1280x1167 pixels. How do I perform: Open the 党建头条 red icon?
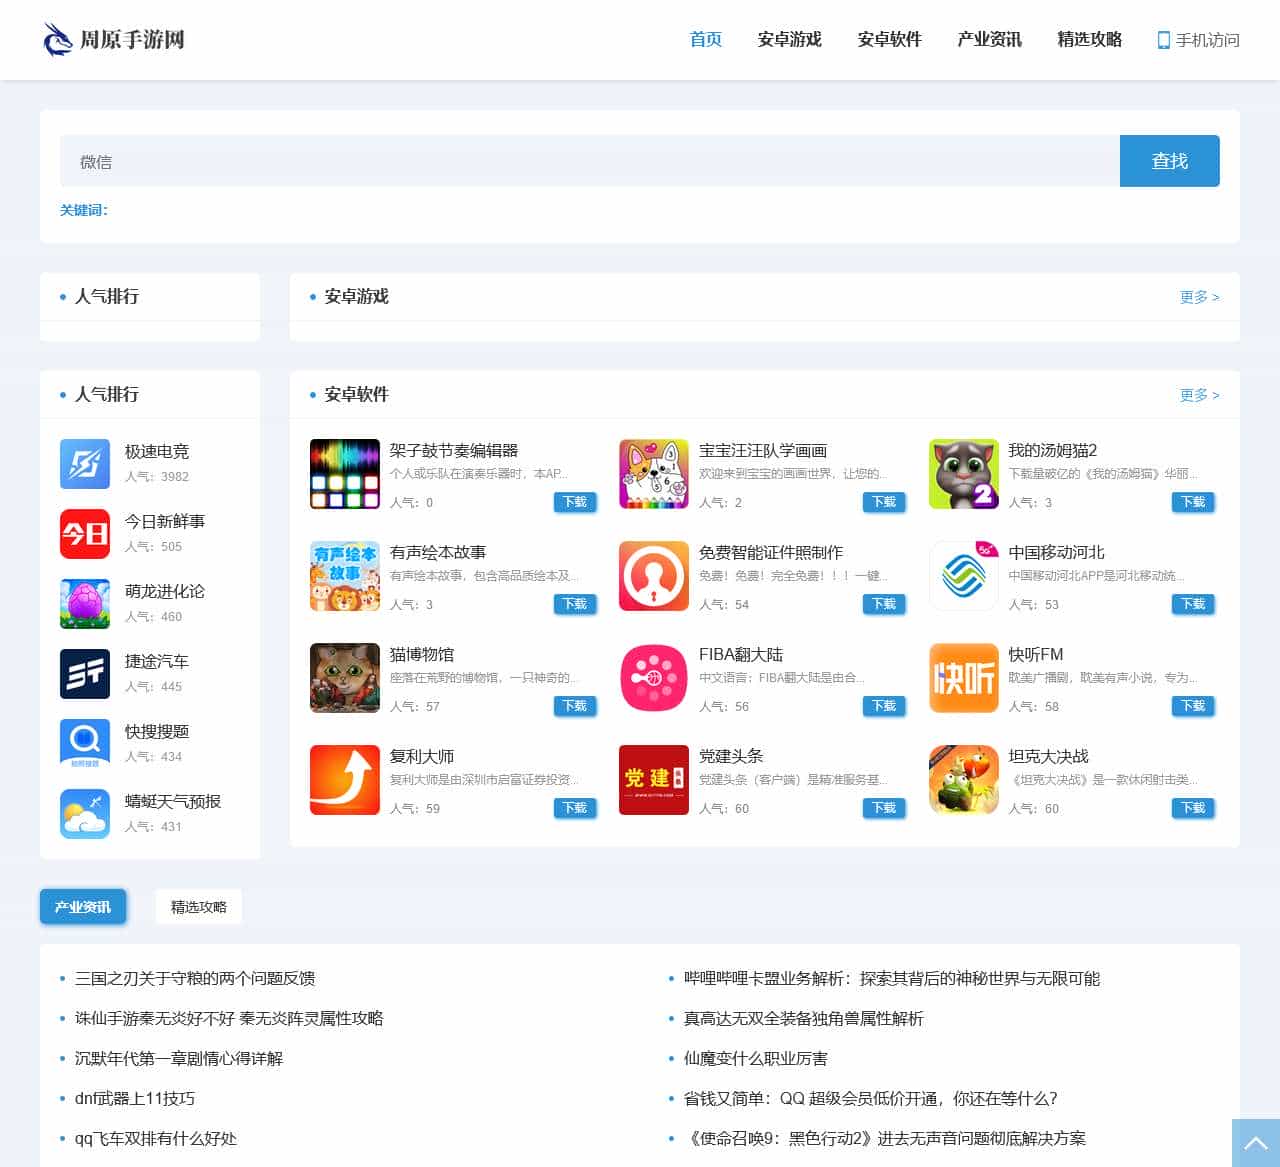654,780
